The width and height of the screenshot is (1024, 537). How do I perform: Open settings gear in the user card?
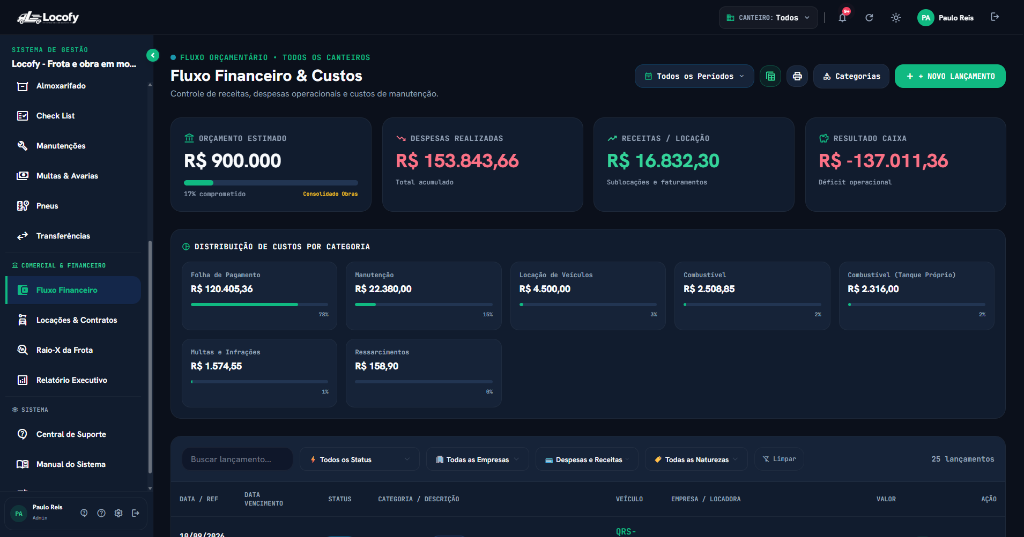click(118, 513)
